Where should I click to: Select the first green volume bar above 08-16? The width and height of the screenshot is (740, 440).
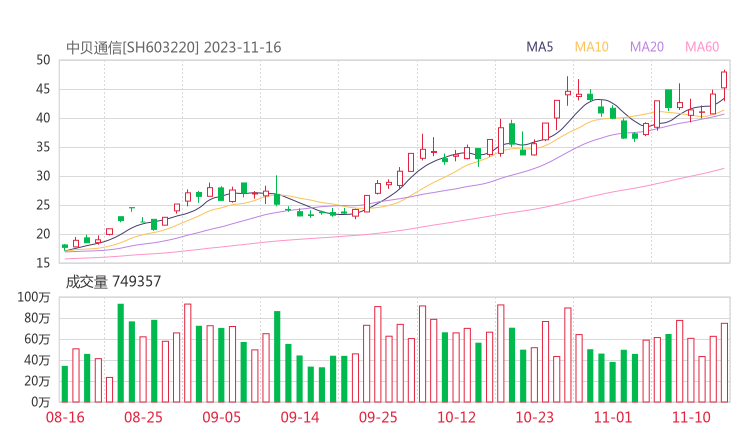pos(65,384)
